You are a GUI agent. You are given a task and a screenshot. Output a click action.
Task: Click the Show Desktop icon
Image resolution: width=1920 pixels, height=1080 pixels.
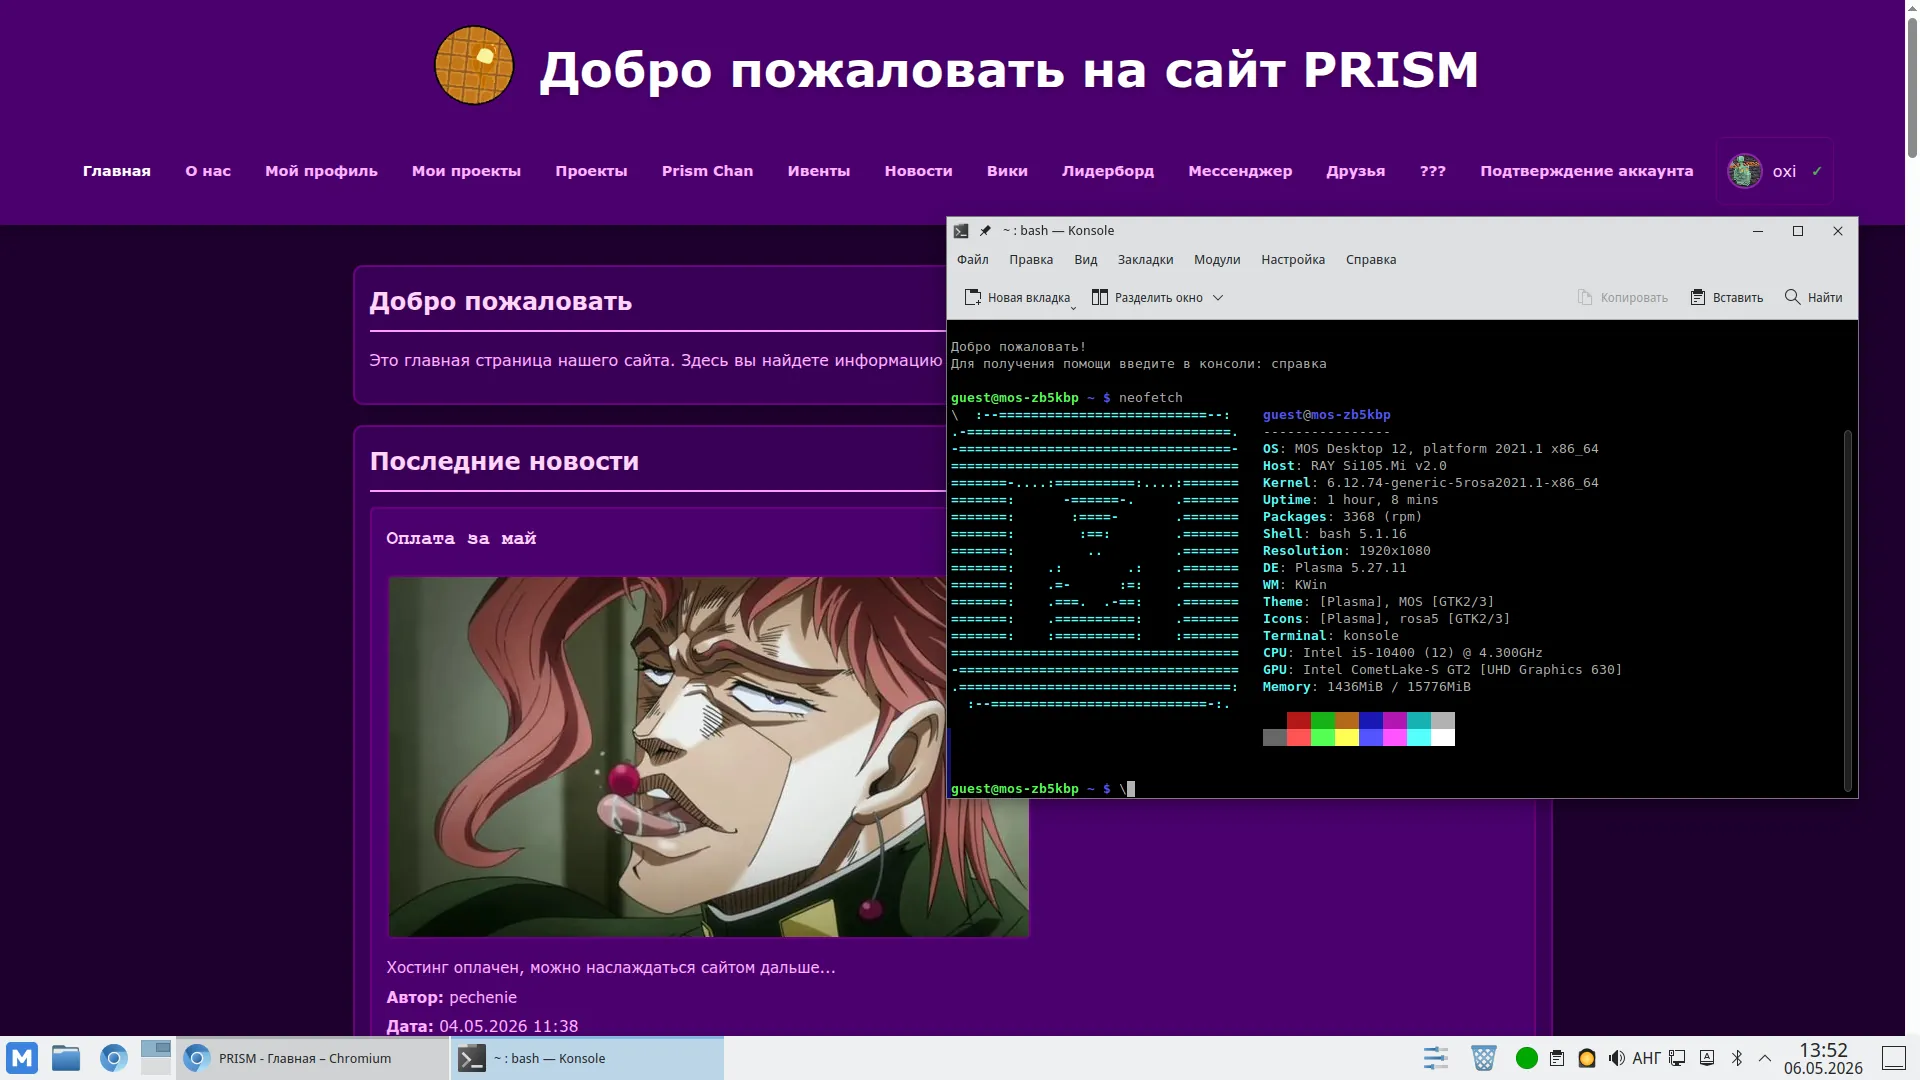coord(1894,1058)
